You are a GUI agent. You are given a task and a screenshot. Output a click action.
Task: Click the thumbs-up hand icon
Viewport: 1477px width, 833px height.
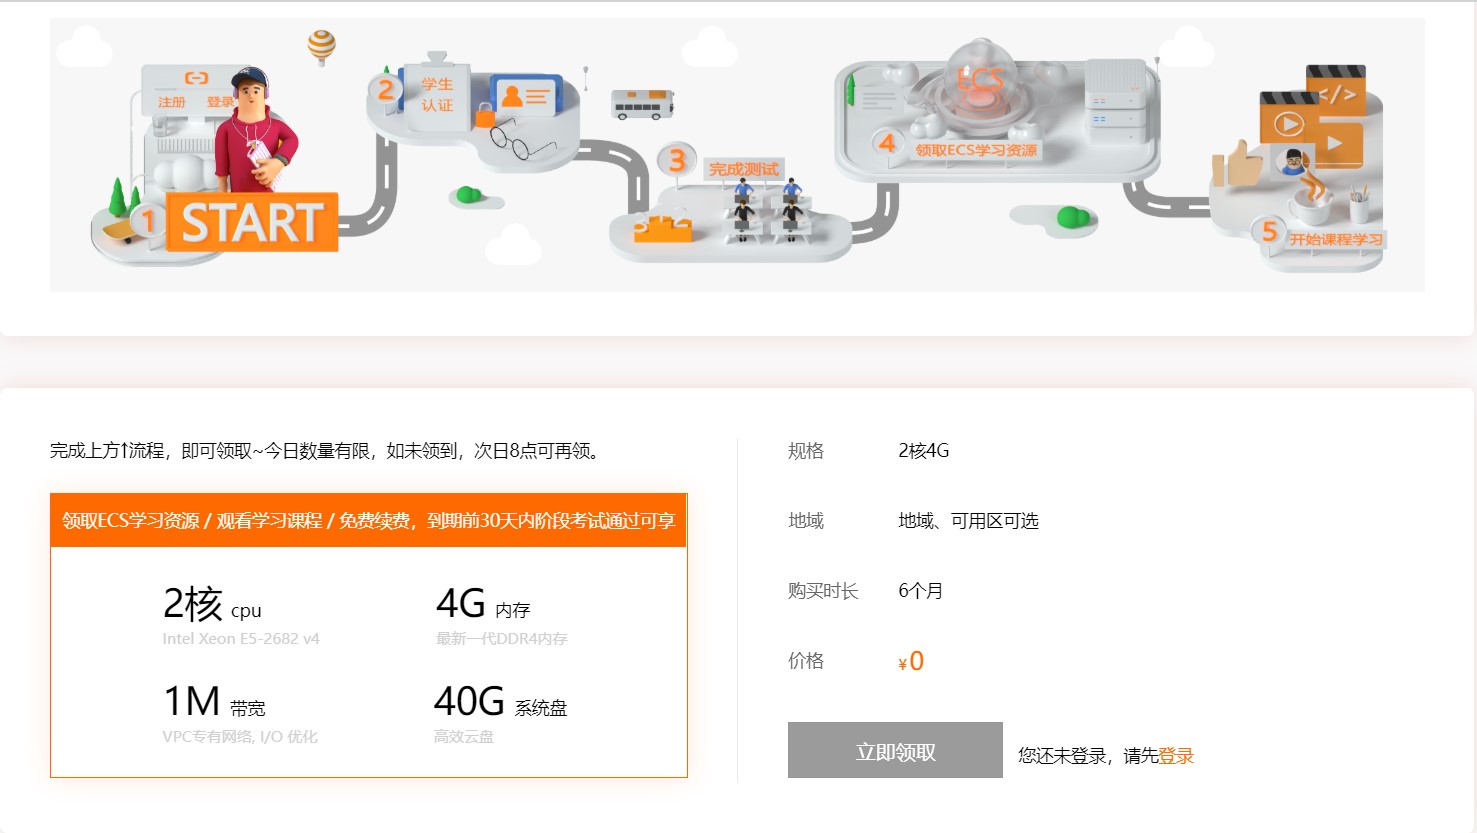click(x=1237, y=166)
